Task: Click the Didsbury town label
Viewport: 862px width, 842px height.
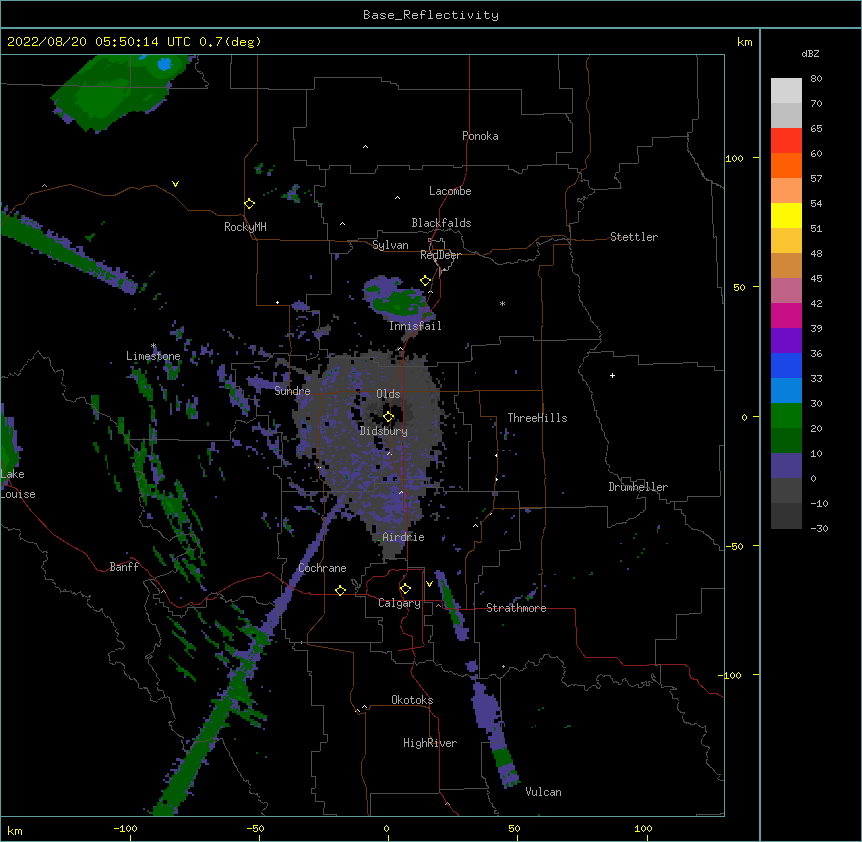Action: [384, 431]
